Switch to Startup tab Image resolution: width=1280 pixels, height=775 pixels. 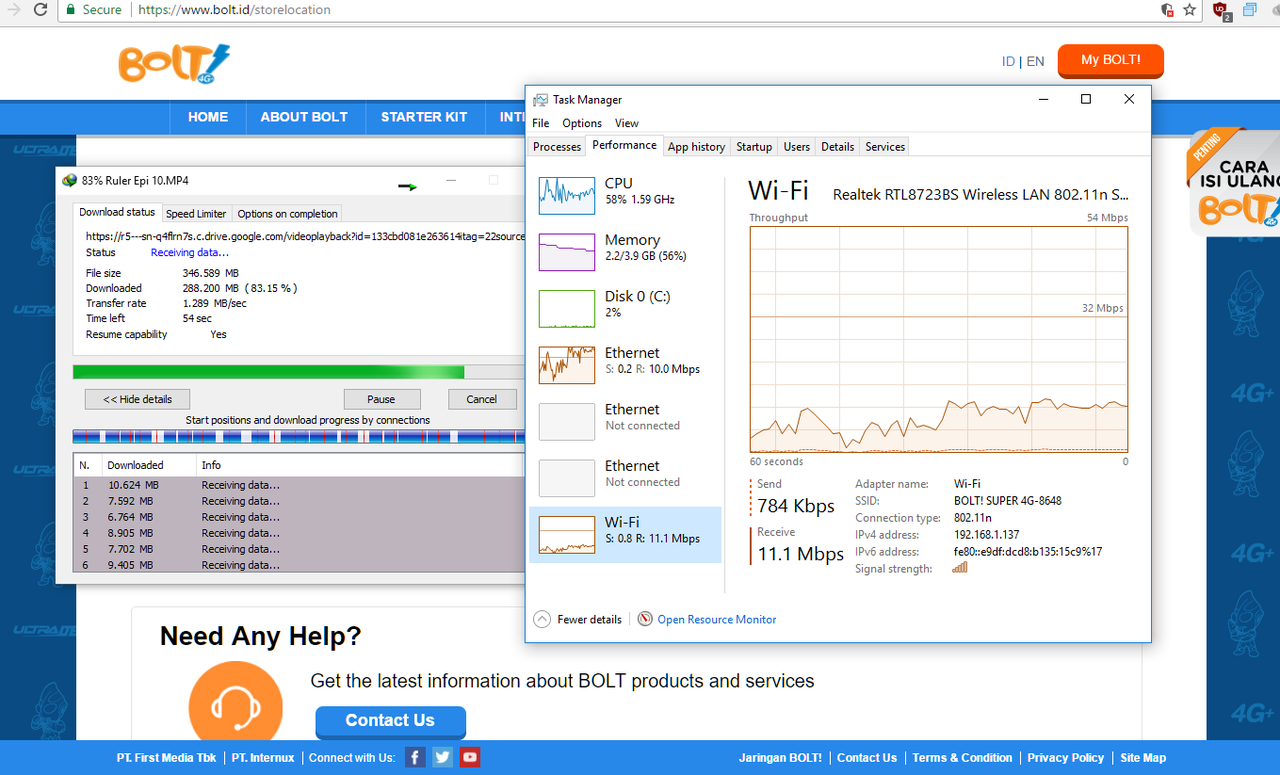click(754, 146)
